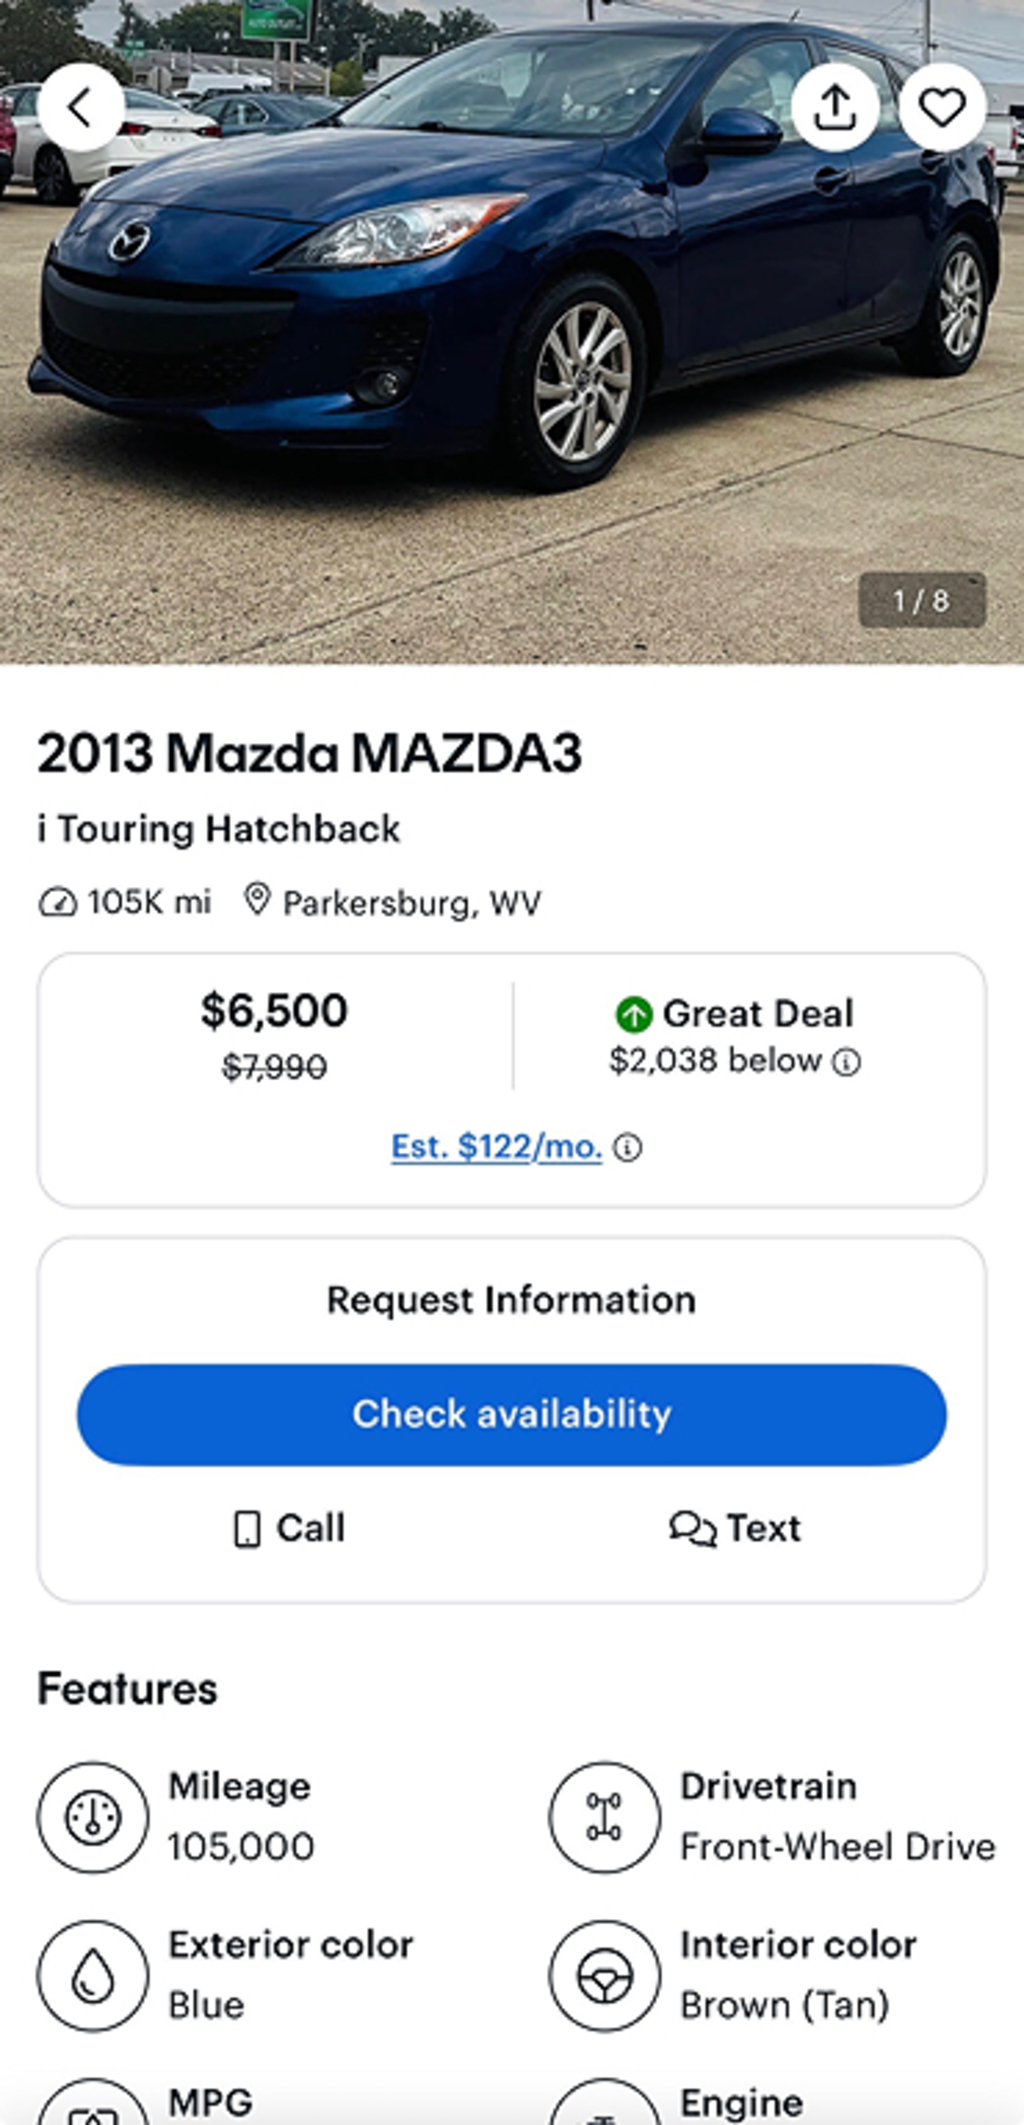
Task: Tap the Mileage gauge icon
Action: click(93, 1817)
